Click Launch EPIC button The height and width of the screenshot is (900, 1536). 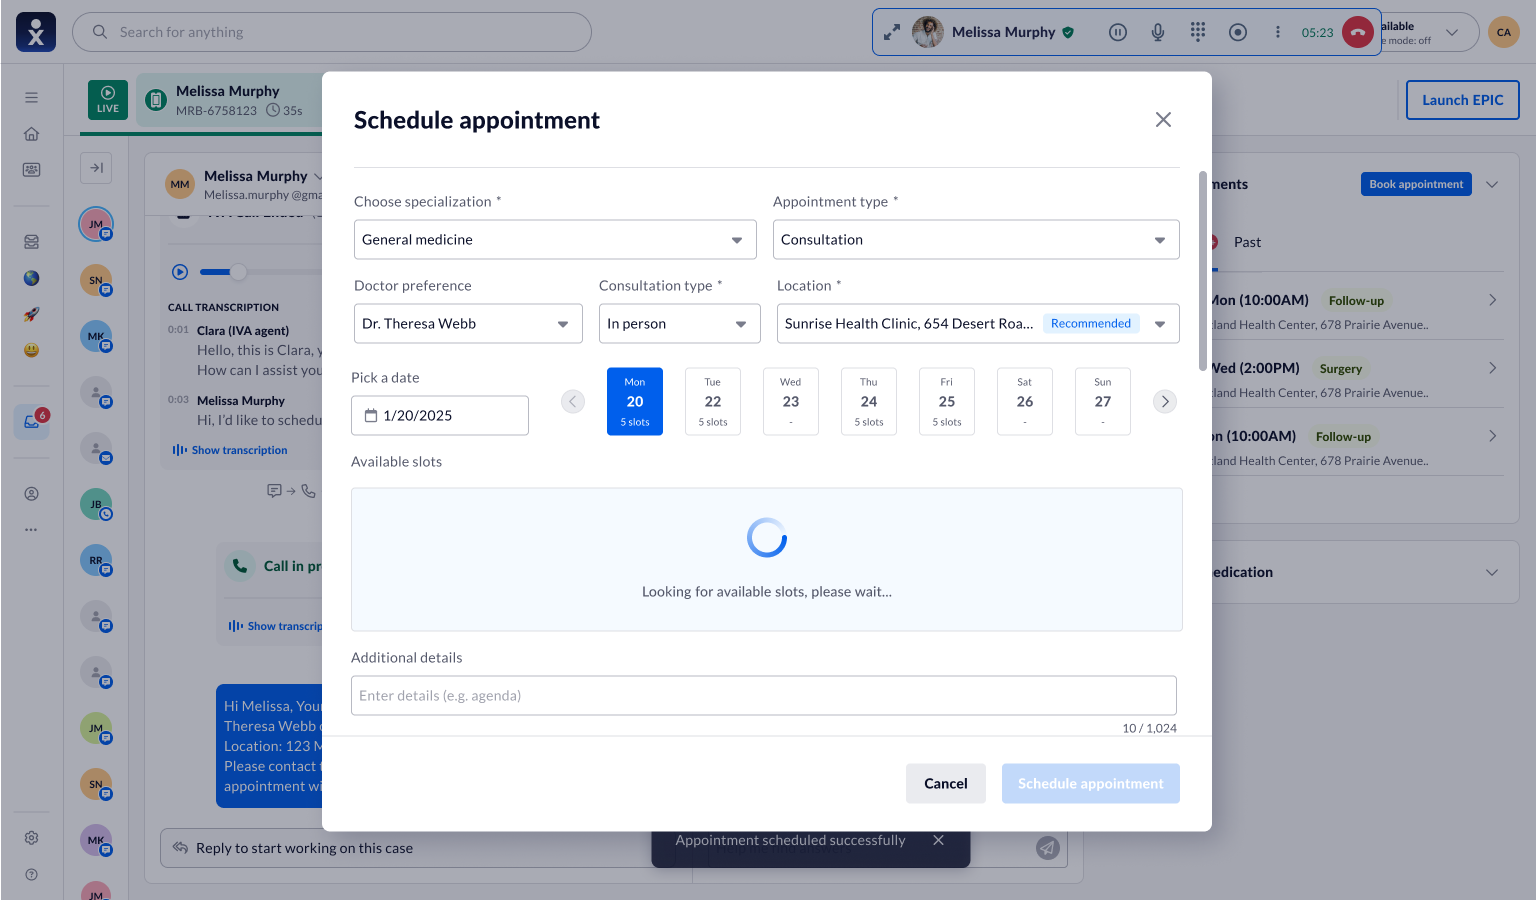tap(1462, 100)
